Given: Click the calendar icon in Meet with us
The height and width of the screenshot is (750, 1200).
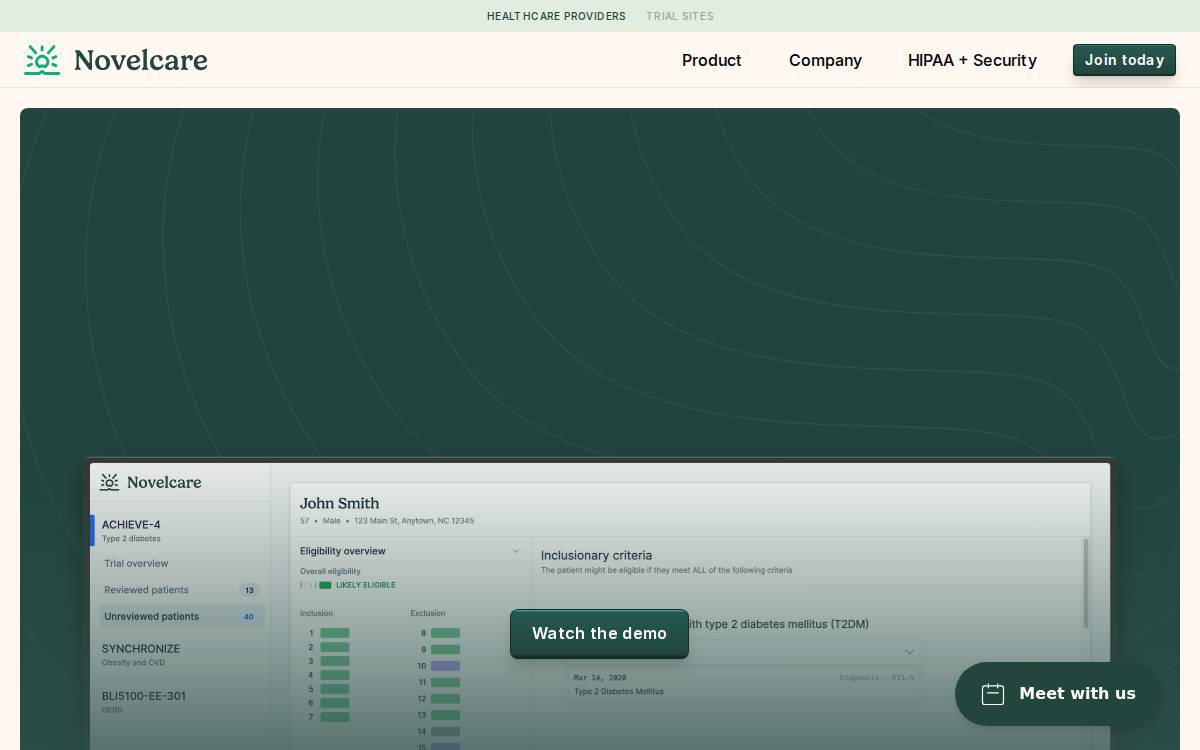Looking at the screenshot, I should (x=993, y=694).
